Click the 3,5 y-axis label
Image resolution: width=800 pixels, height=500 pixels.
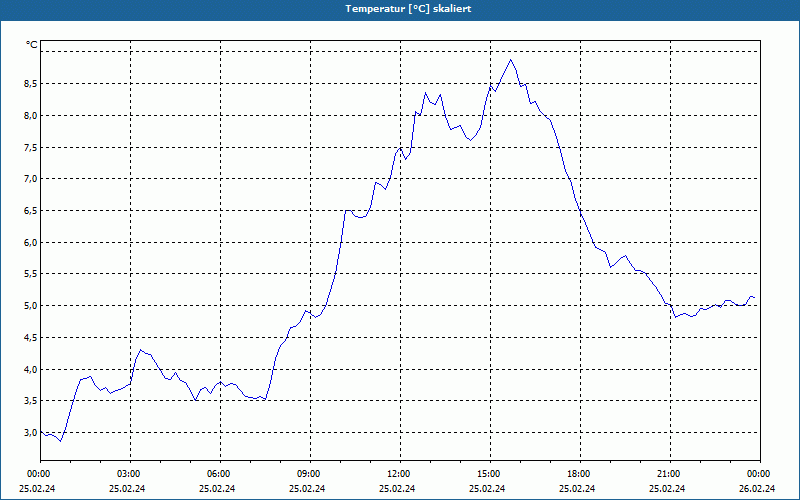(30, 401)
